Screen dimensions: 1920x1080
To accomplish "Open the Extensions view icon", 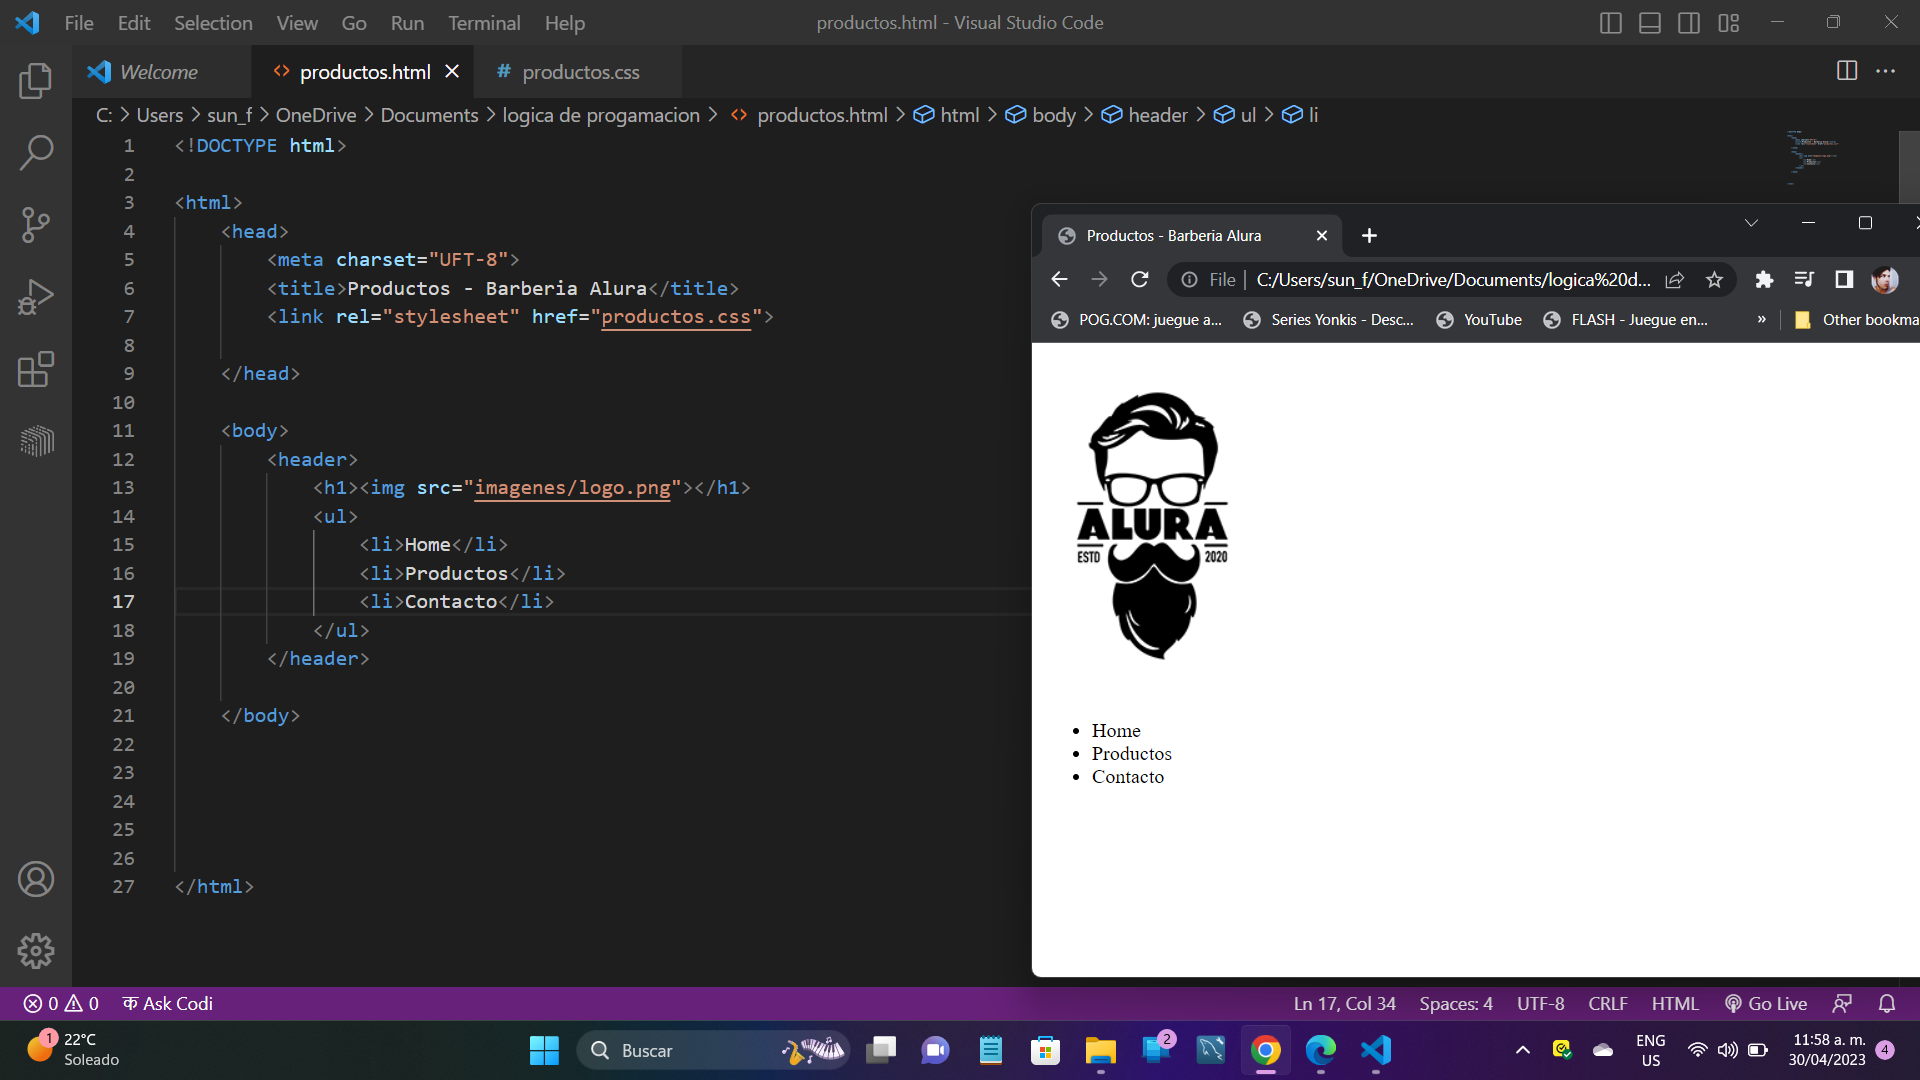I will point(36,369).
